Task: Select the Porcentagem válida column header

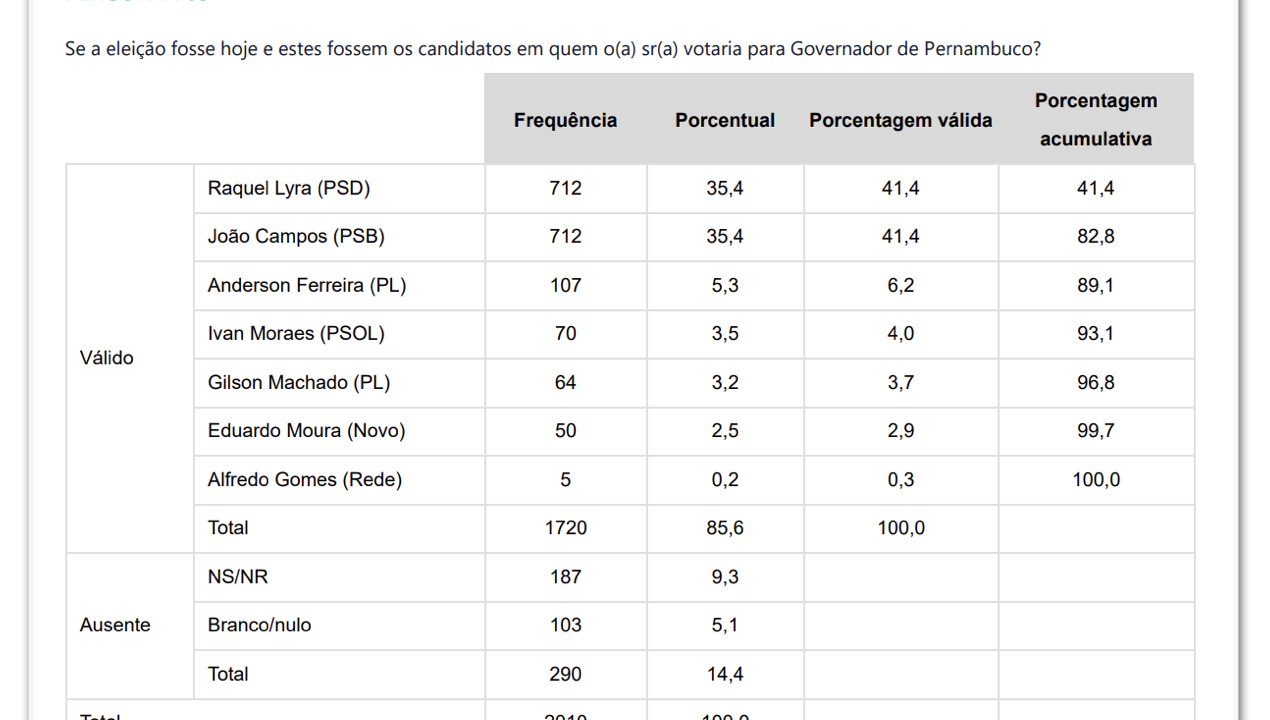Action: (900, 120)
